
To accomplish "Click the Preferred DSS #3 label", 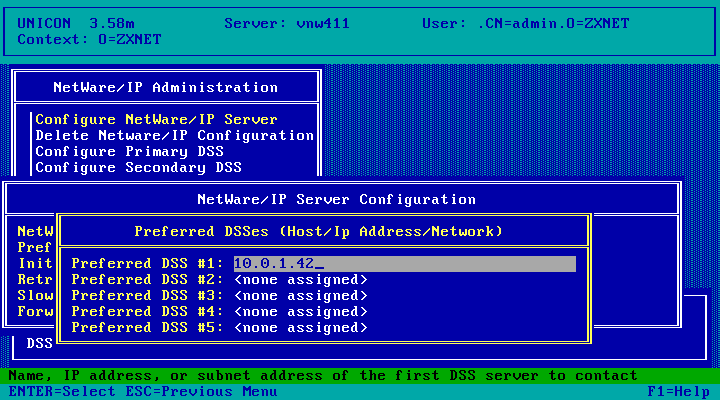I will (147, 296).
